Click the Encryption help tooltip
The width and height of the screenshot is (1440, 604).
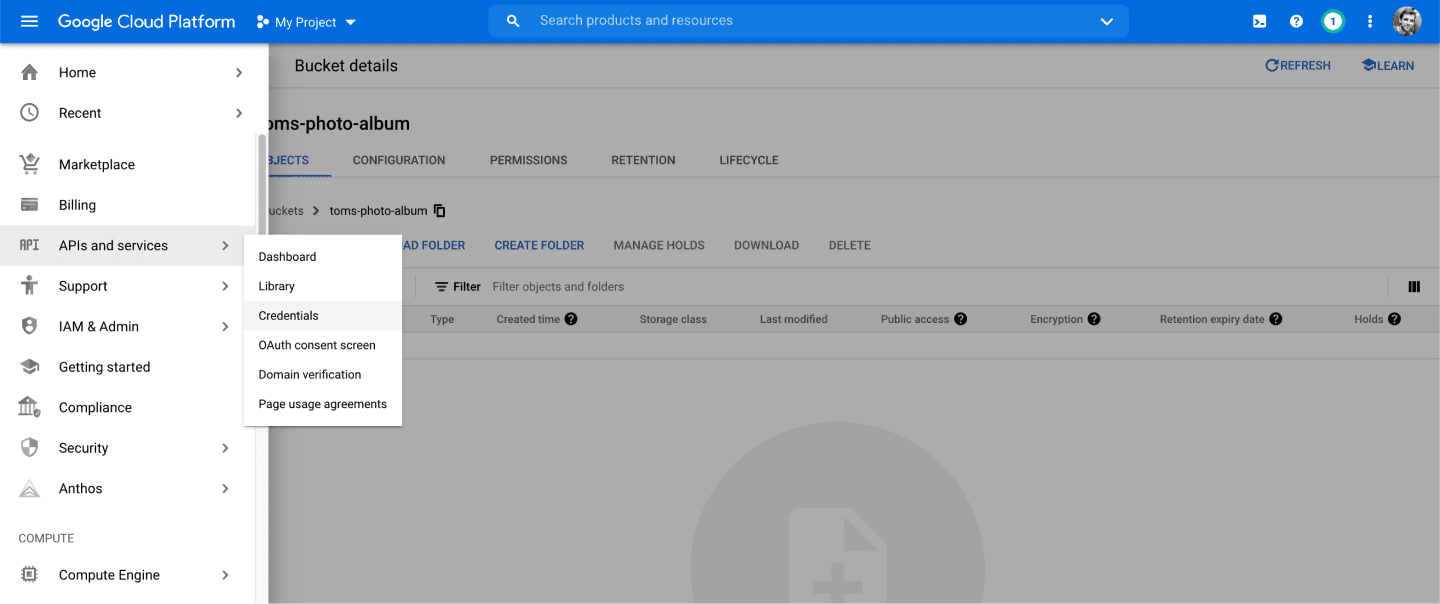pyautogui.click(x=1093, y=318)
